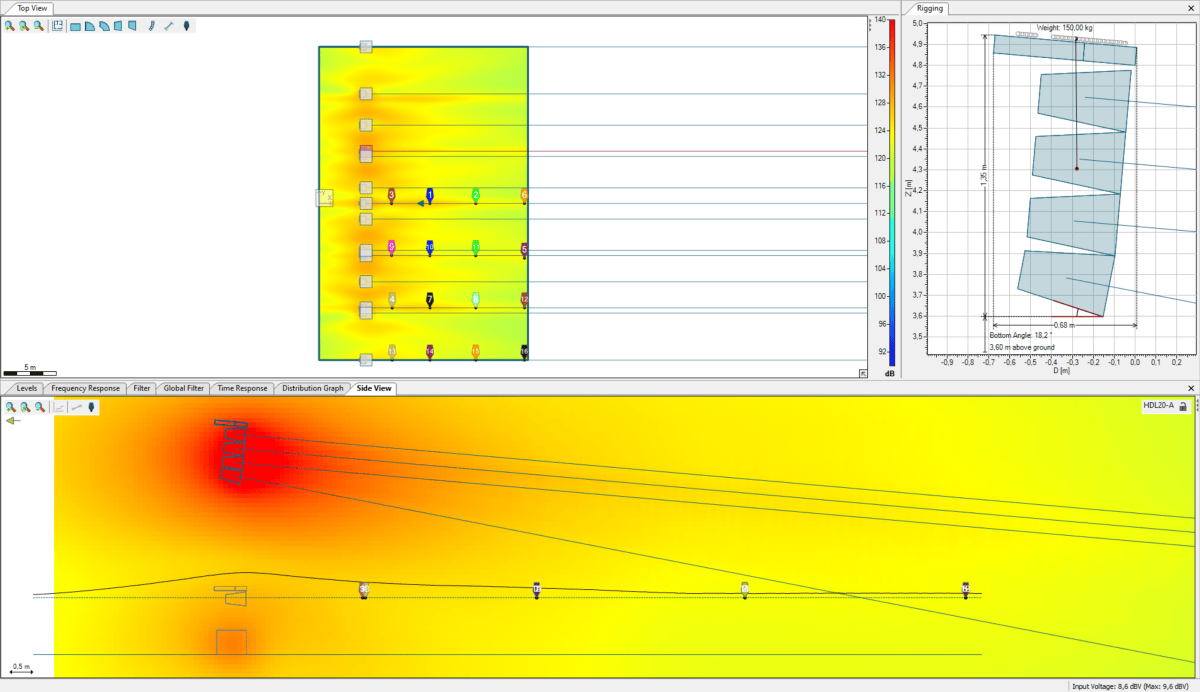Click the Weight: 150,00 kg label
The image size is (1200, 692).
click(1065, 28)
